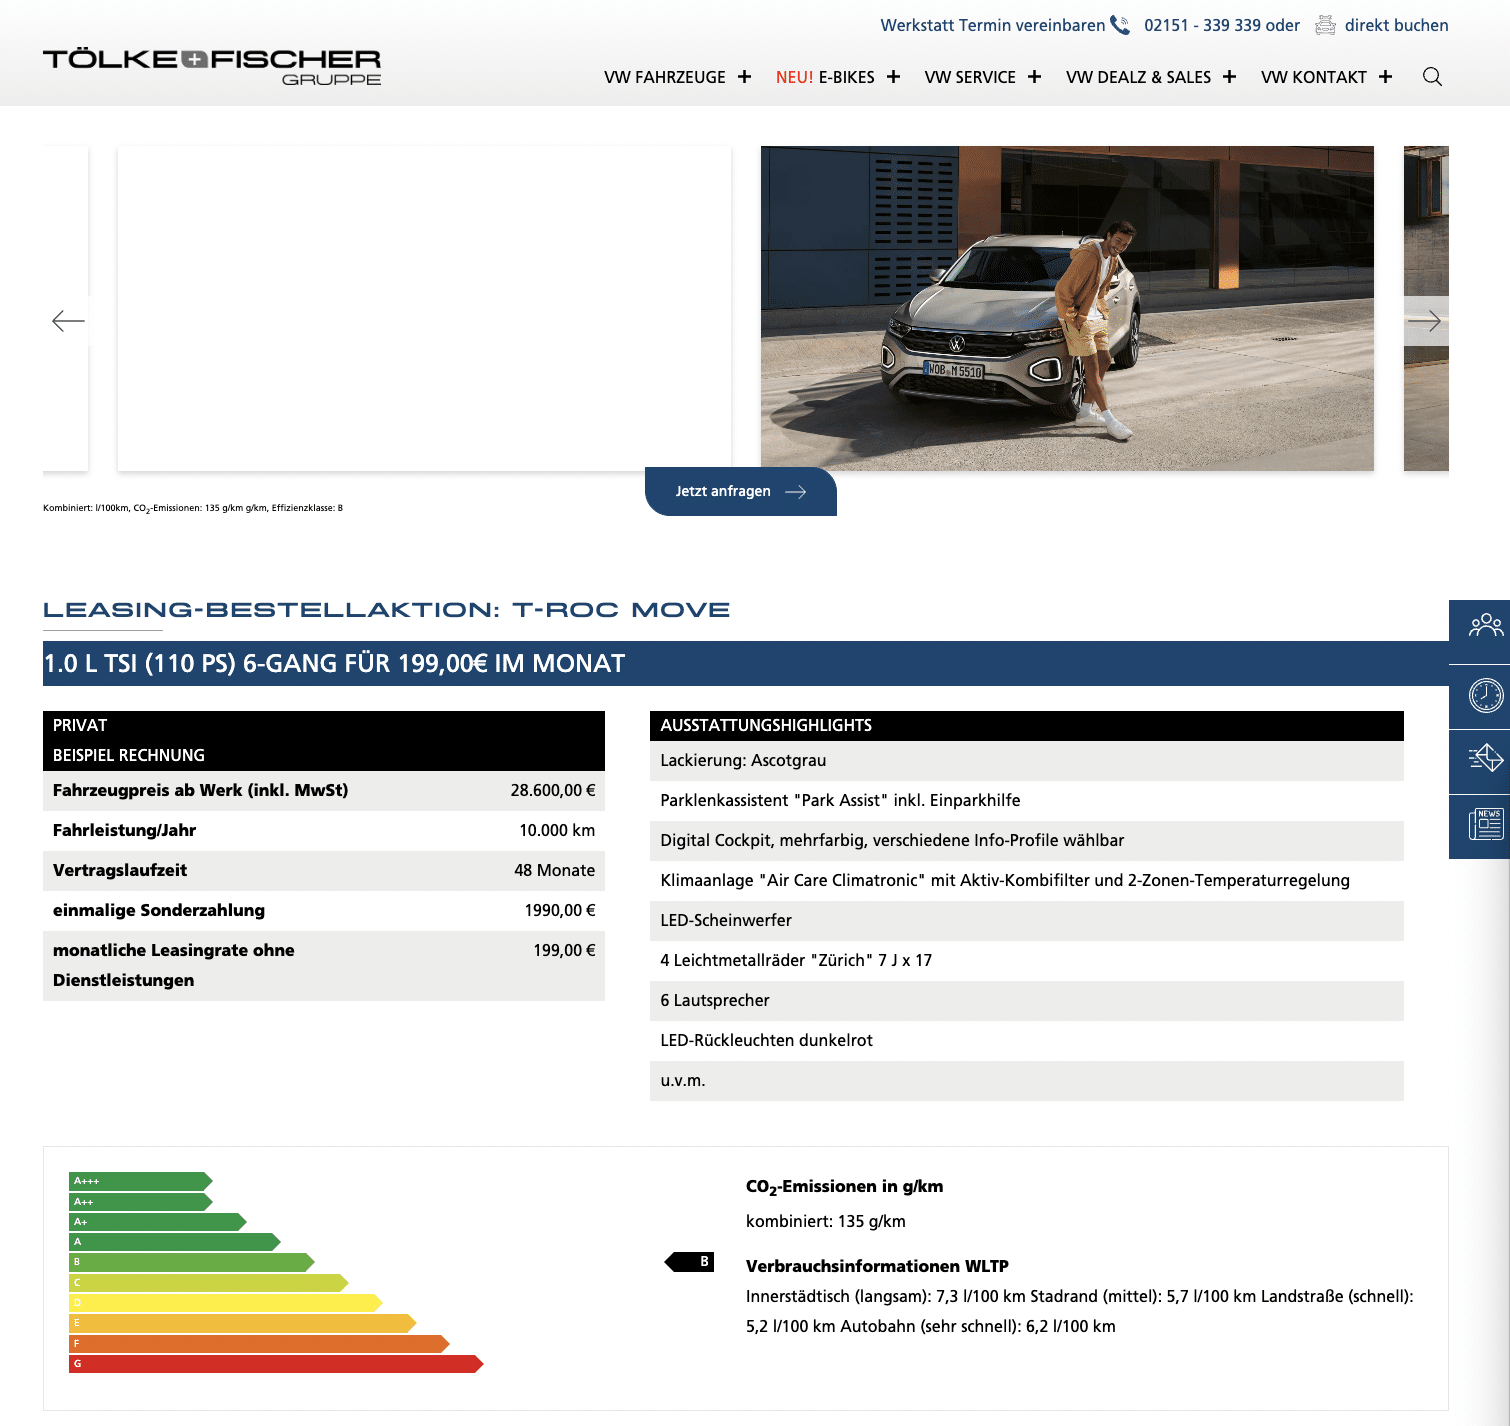Screen dimensions: 1510x1426
Task: Click the Ausstattungshighlights table header
Action: pyautogui.click(x=1027, y=726)
